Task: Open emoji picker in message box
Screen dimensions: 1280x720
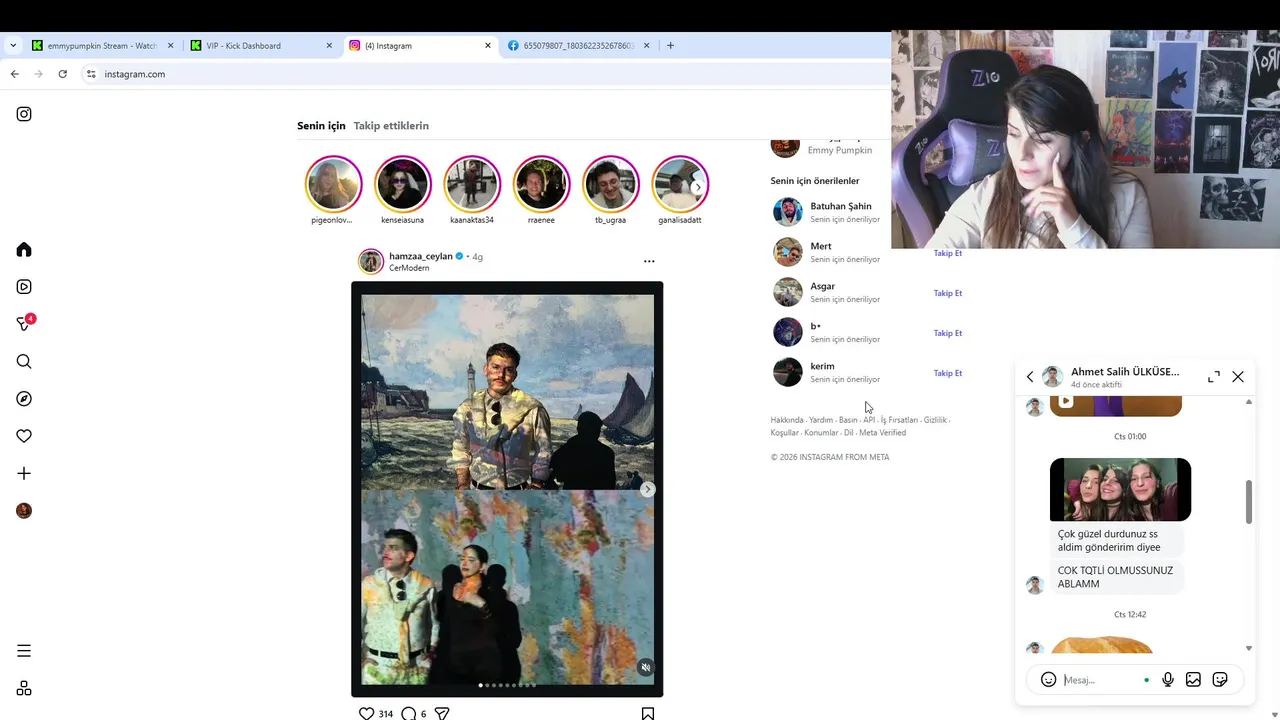Action: [1048, 680]
